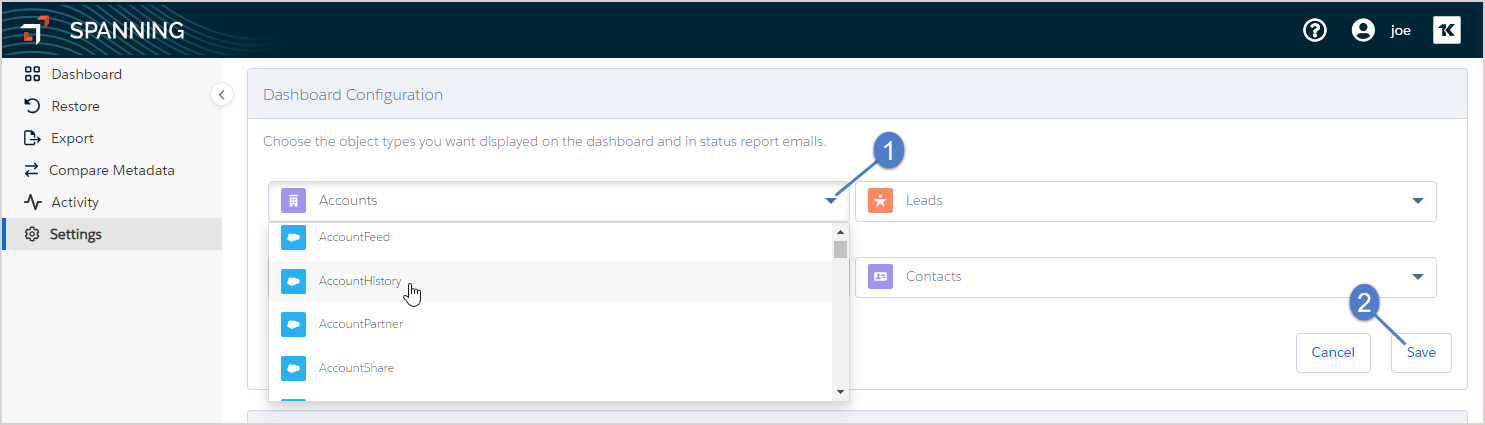Click the Compare Metadata arrows icon
1485x425 pixels.
pyautogui.click(x=32, y=170)
